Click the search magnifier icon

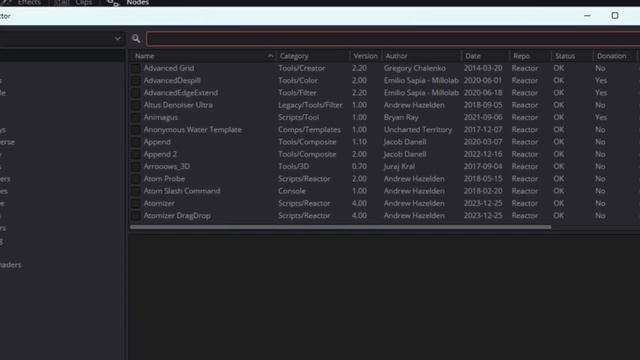pos(136,39)
